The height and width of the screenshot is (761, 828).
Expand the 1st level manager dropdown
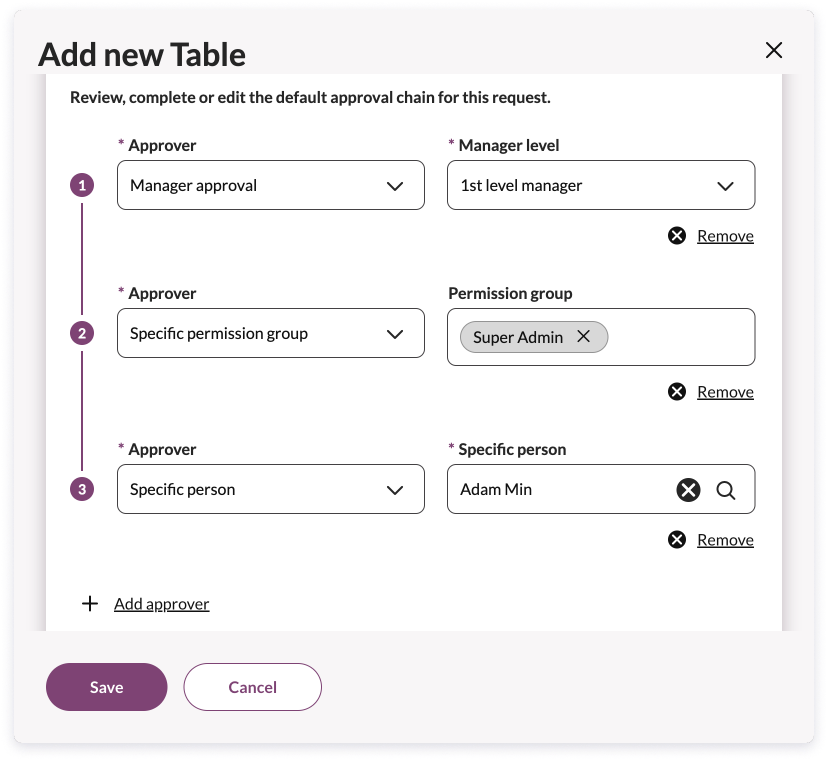[601, 185]
